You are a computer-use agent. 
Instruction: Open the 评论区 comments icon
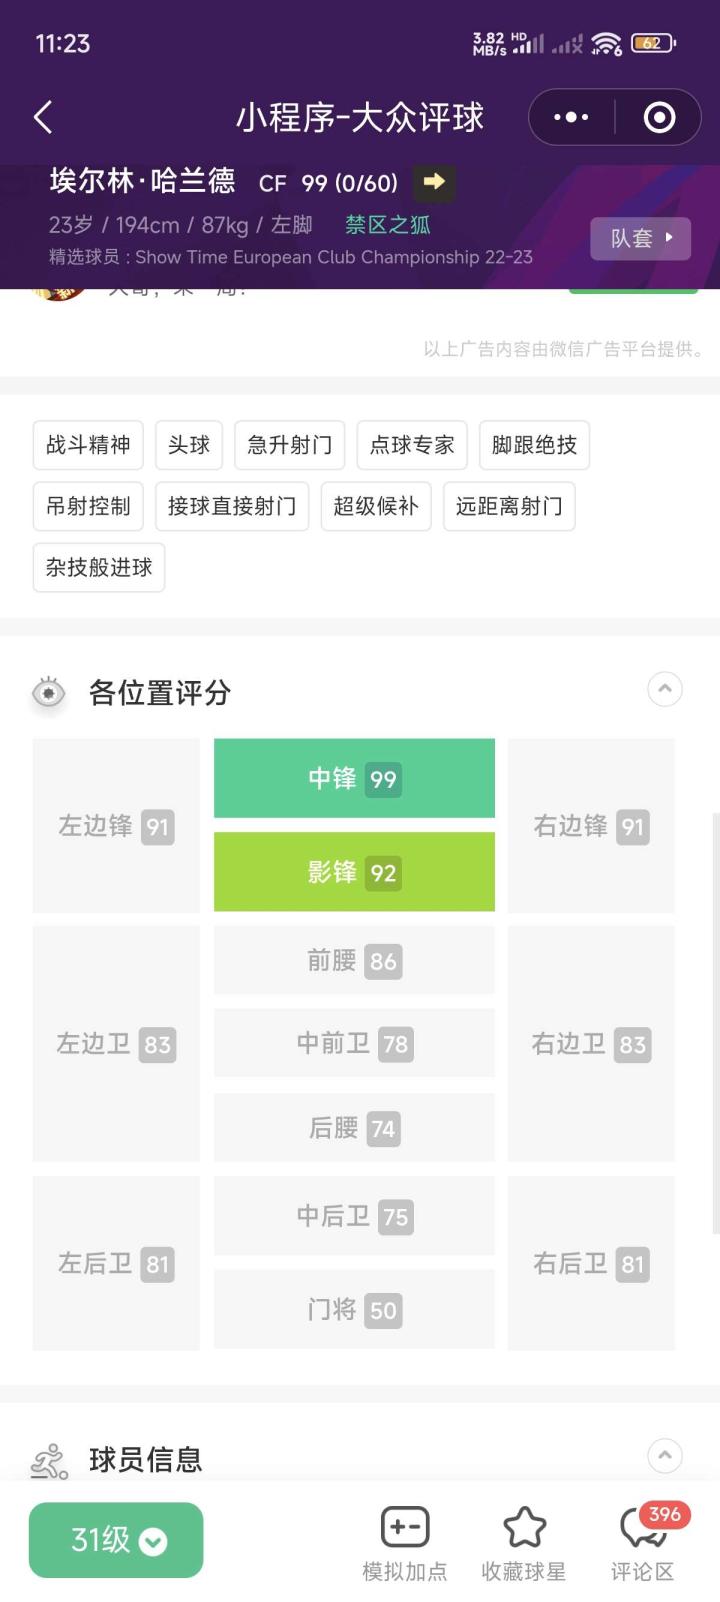tap(642, 1528)
